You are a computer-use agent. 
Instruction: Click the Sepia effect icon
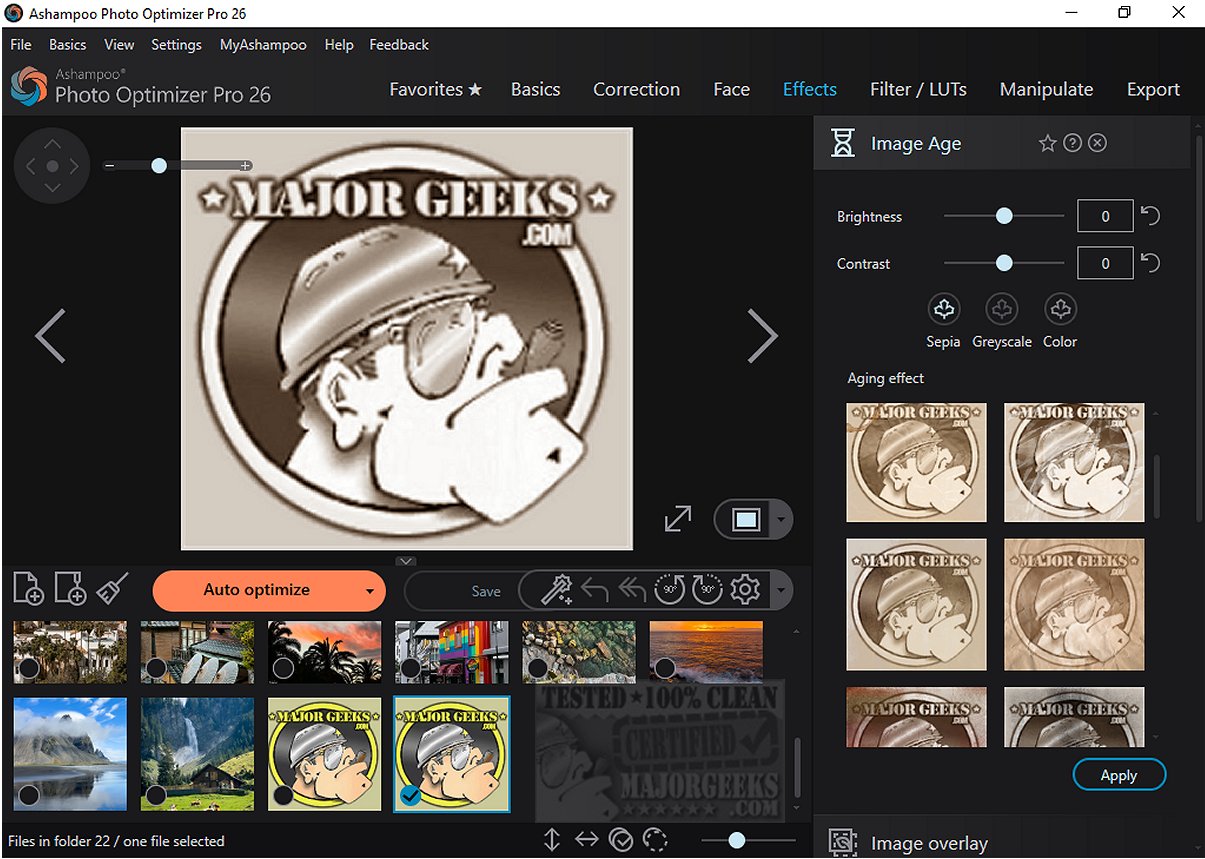click(x=943, y=310)
